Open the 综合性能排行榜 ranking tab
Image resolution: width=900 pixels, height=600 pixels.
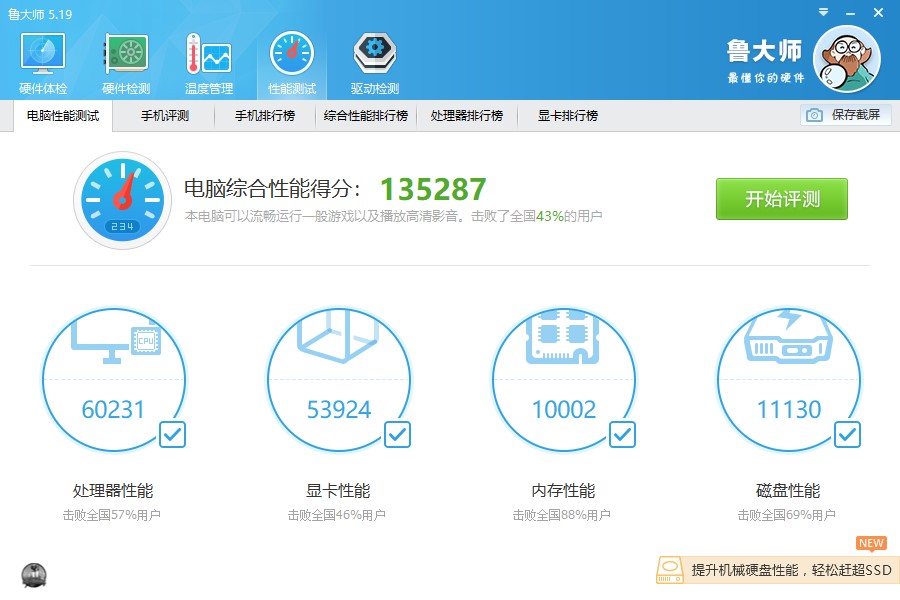tap(364, 116)
